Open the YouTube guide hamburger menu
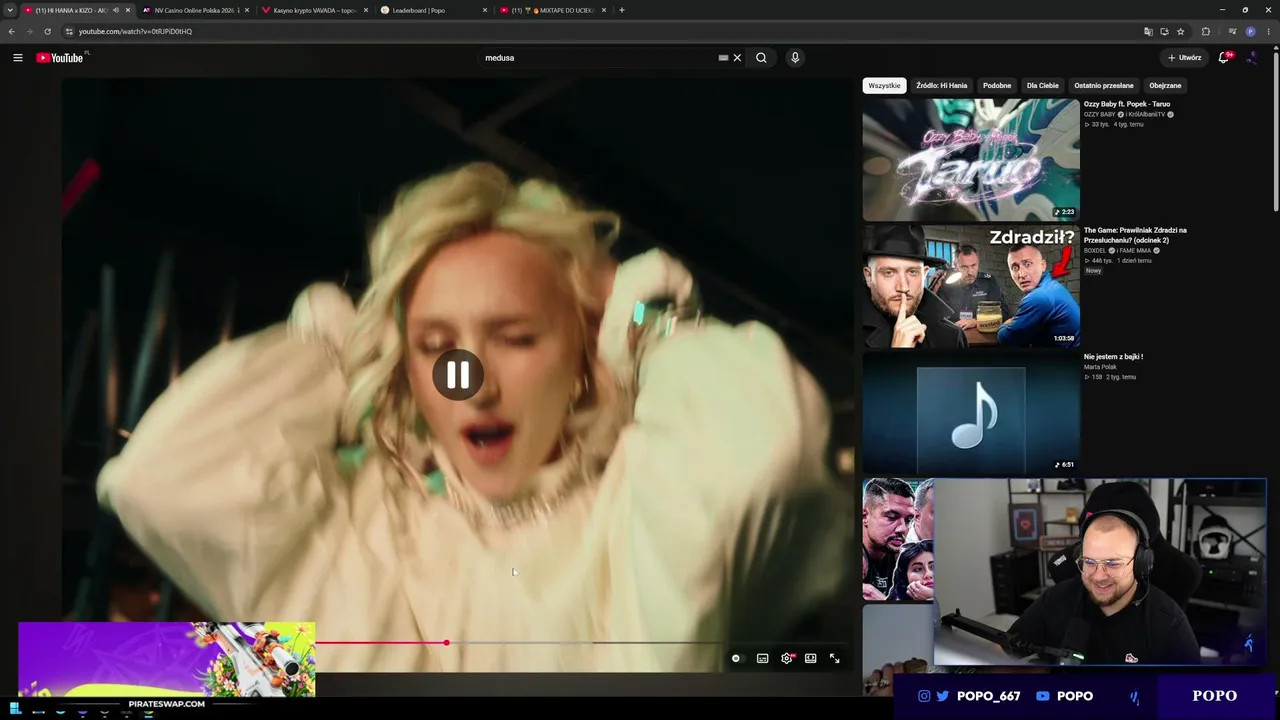This screenshot has height=720, width=1280. click(x=18, y=58)
